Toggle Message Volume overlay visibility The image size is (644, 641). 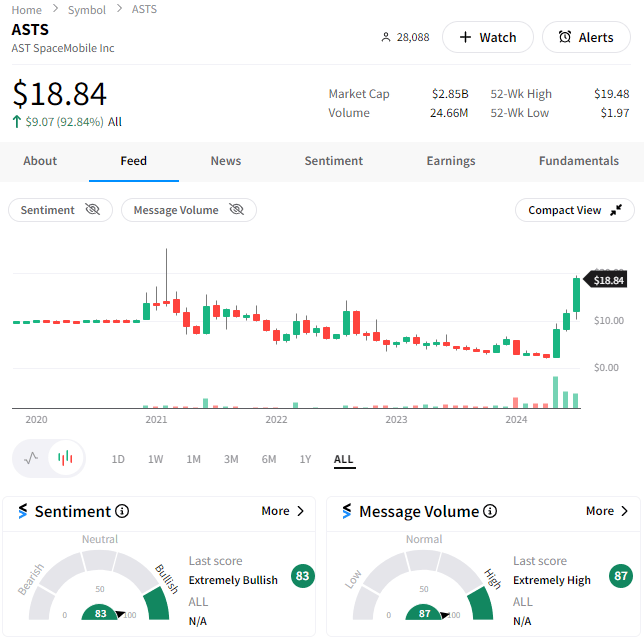(189, 210)
